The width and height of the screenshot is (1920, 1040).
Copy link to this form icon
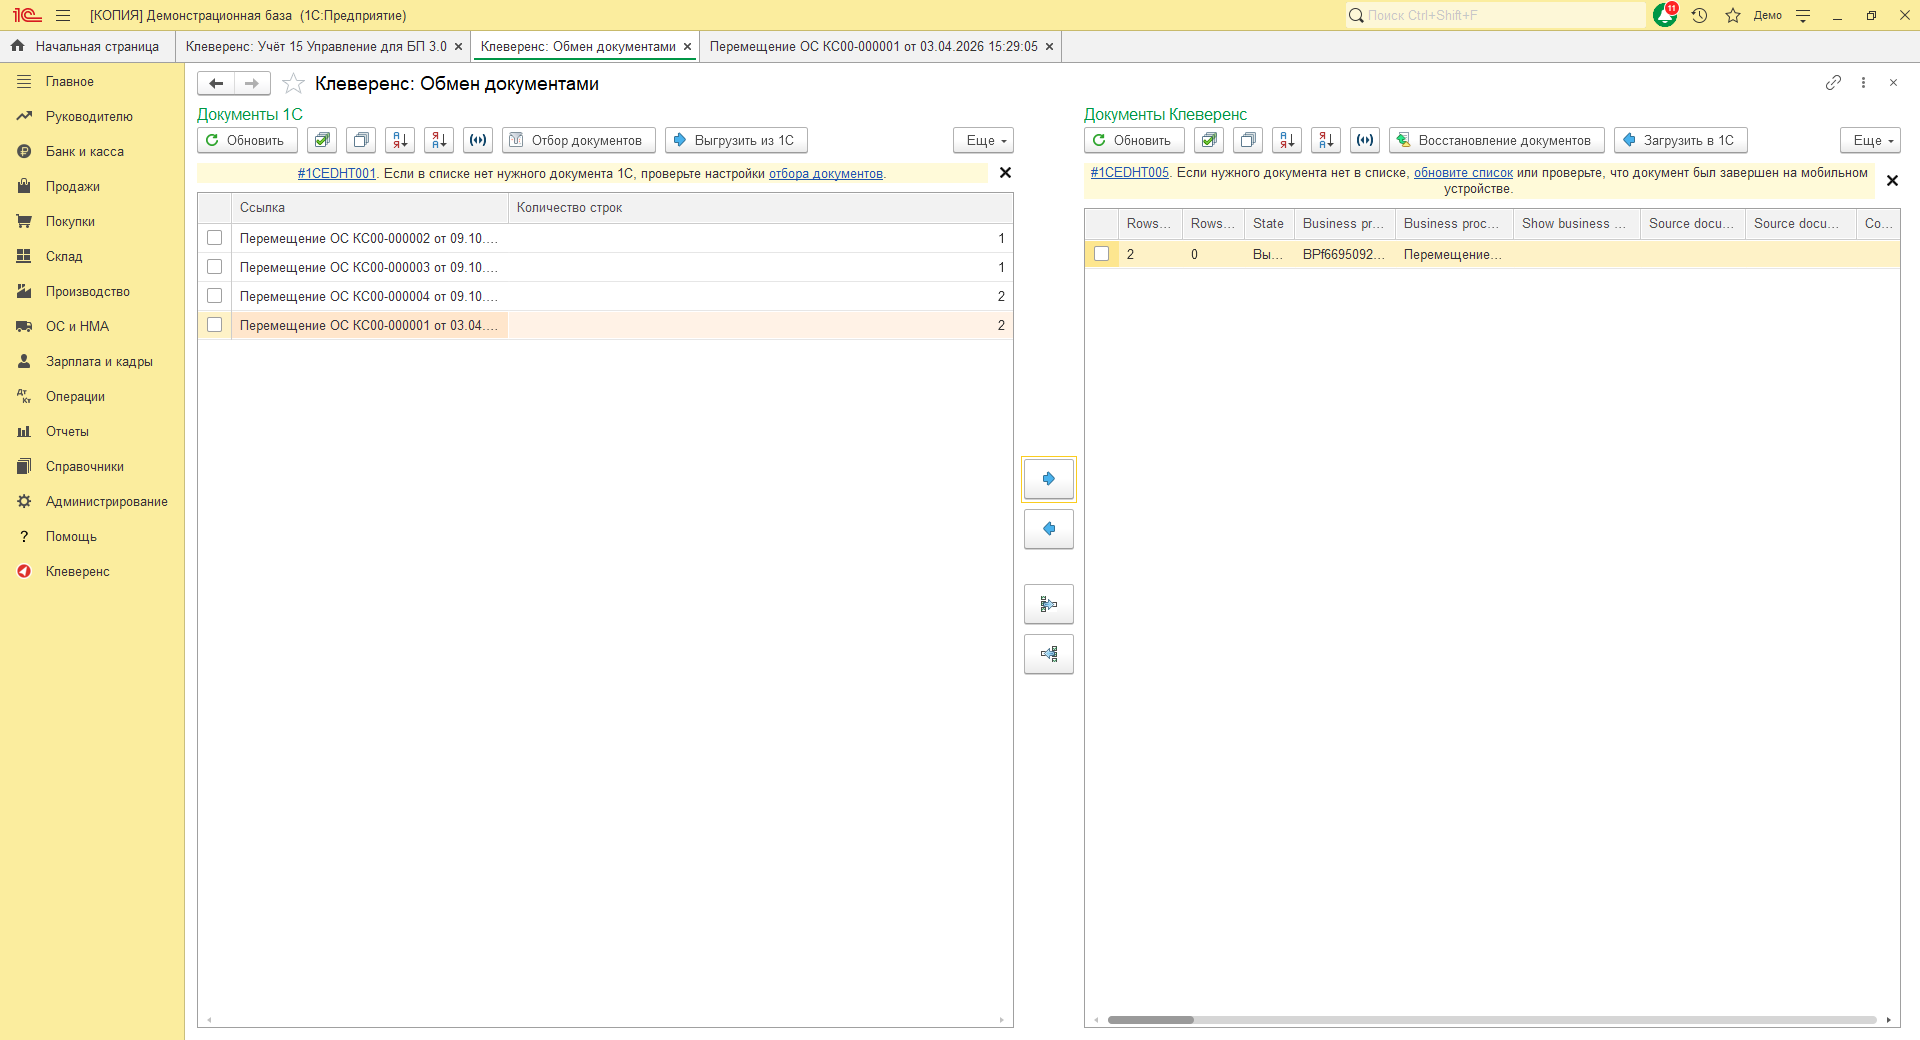[x=1833, y=83]
